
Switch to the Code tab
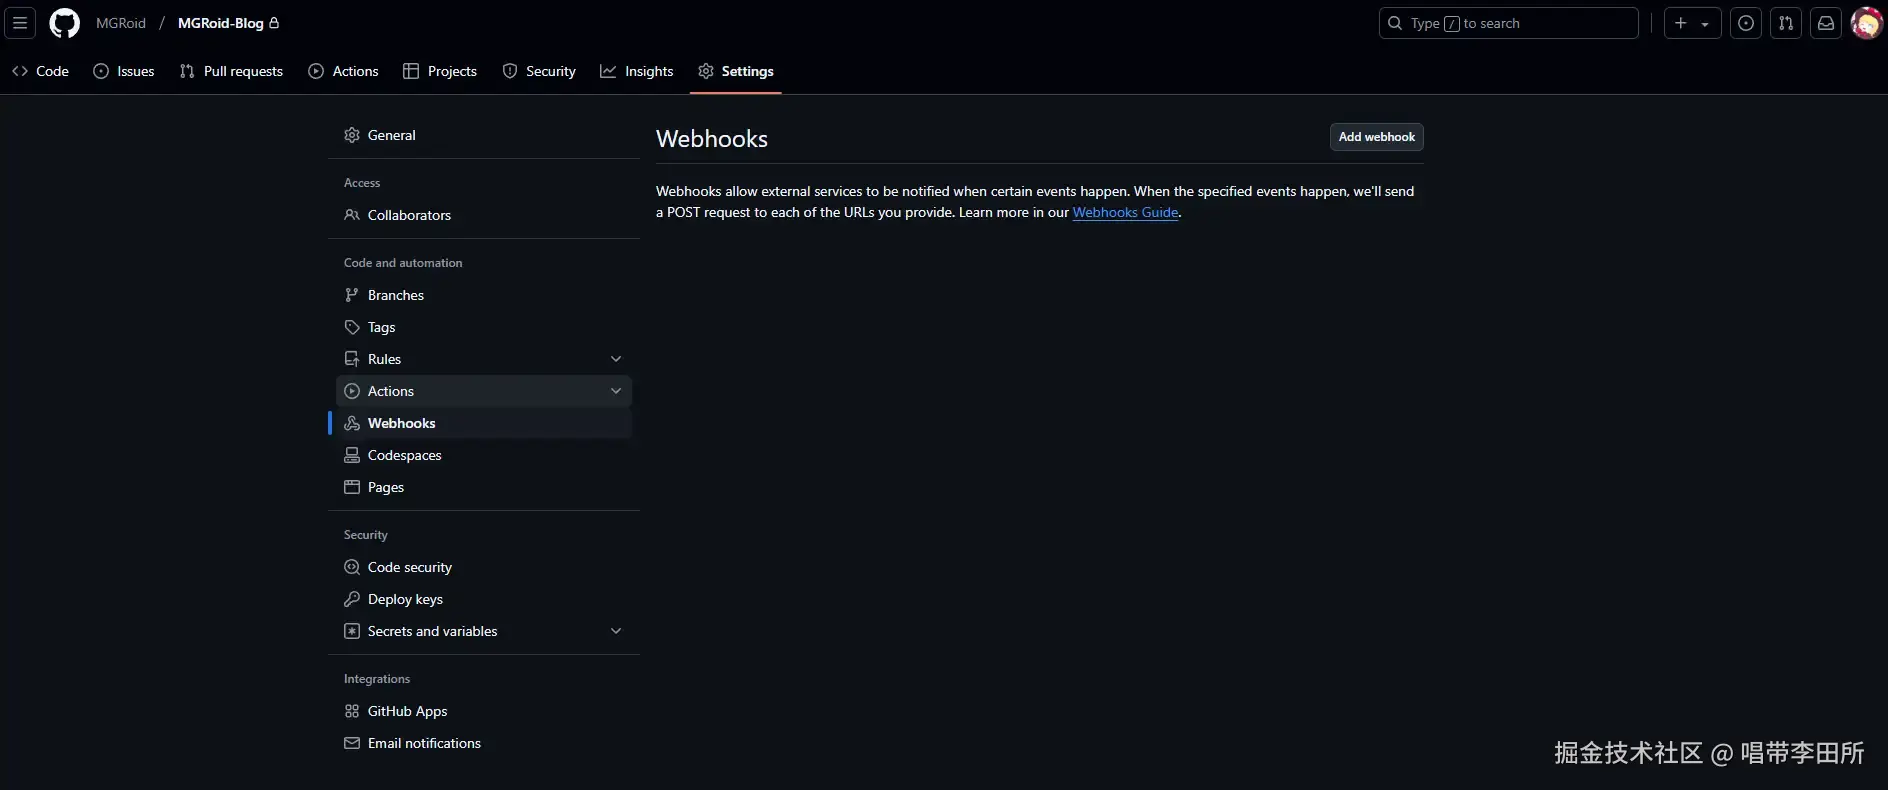tap(41, 71)
